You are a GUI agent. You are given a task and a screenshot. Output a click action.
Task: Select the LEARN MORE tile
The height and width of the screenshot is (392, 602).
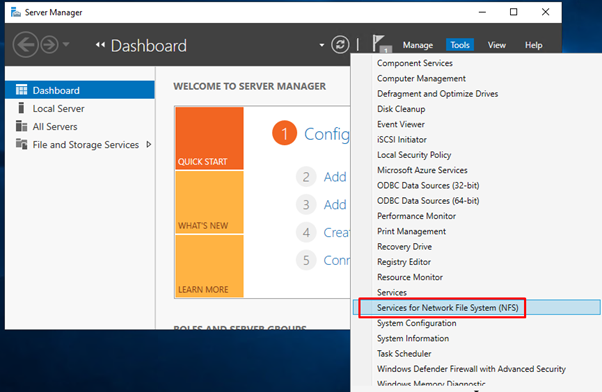click(209, 266)
